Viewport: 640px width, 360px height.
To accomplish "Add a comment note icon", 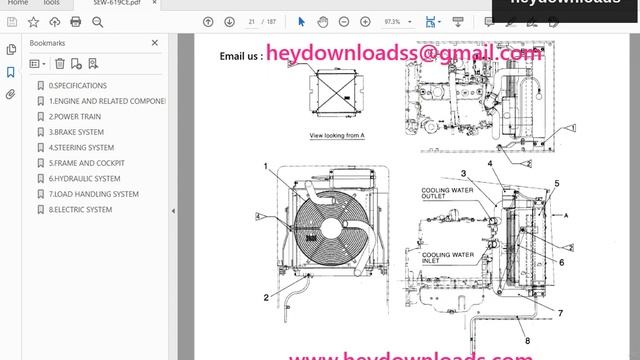I will point(489,22).
